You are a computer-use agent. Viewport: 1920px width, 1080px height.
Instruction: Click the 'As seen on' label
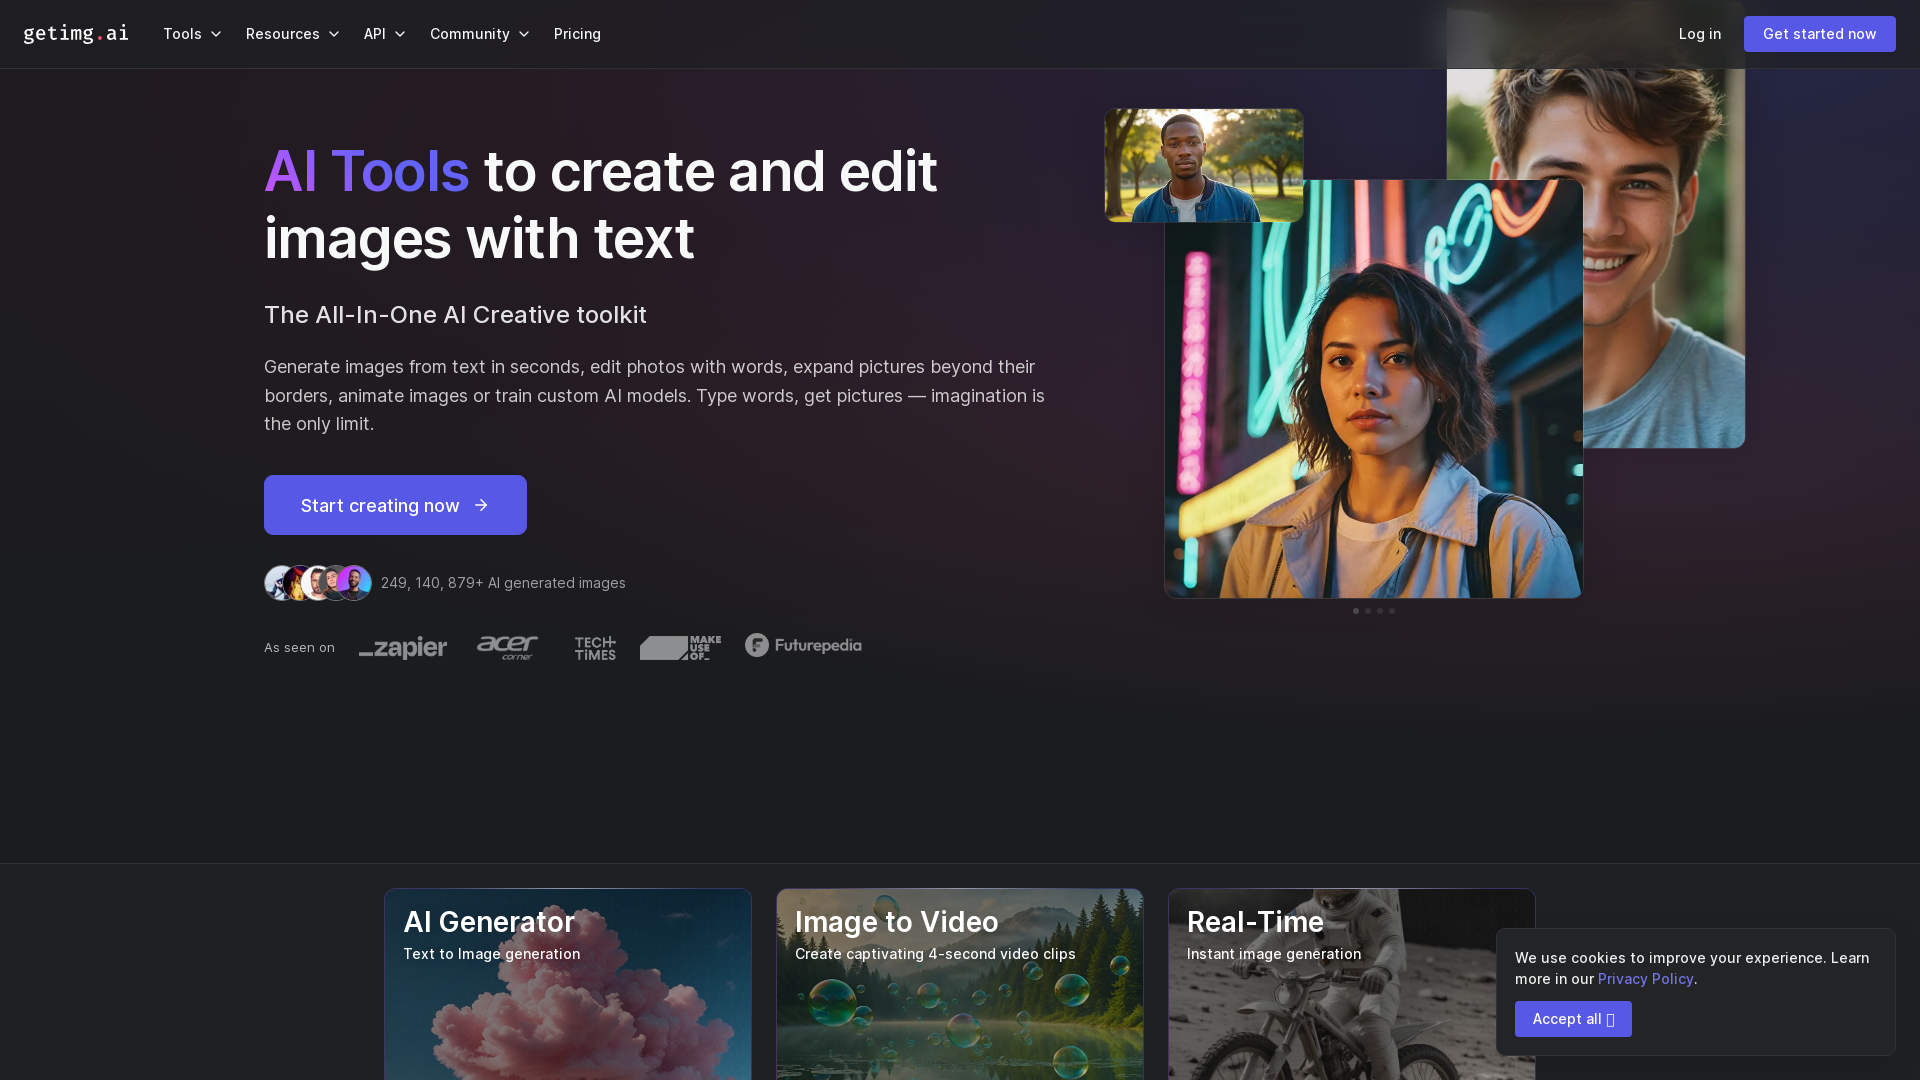click(x=299, y=648)
